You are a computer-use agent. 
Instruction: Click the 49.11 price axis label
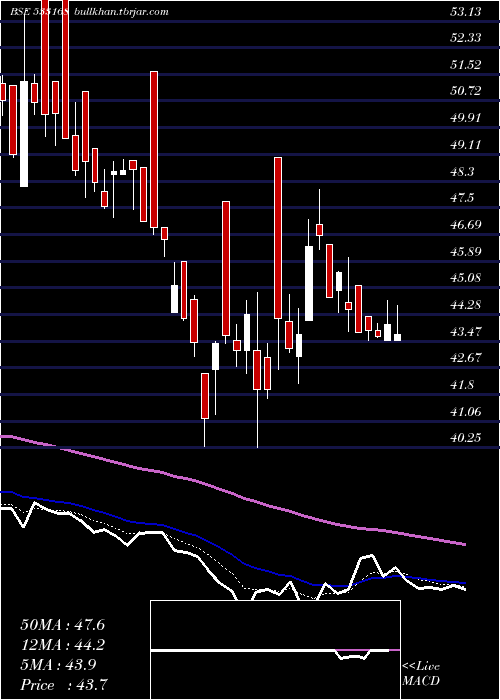point(466,145)
